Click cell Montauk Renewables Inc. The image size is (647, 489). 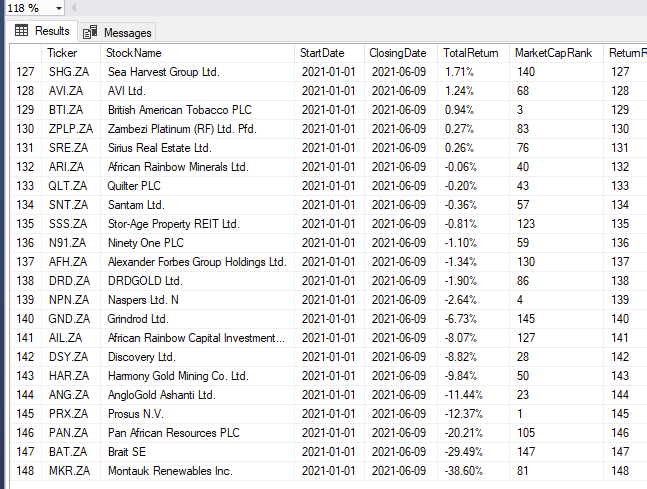[198, 471]
